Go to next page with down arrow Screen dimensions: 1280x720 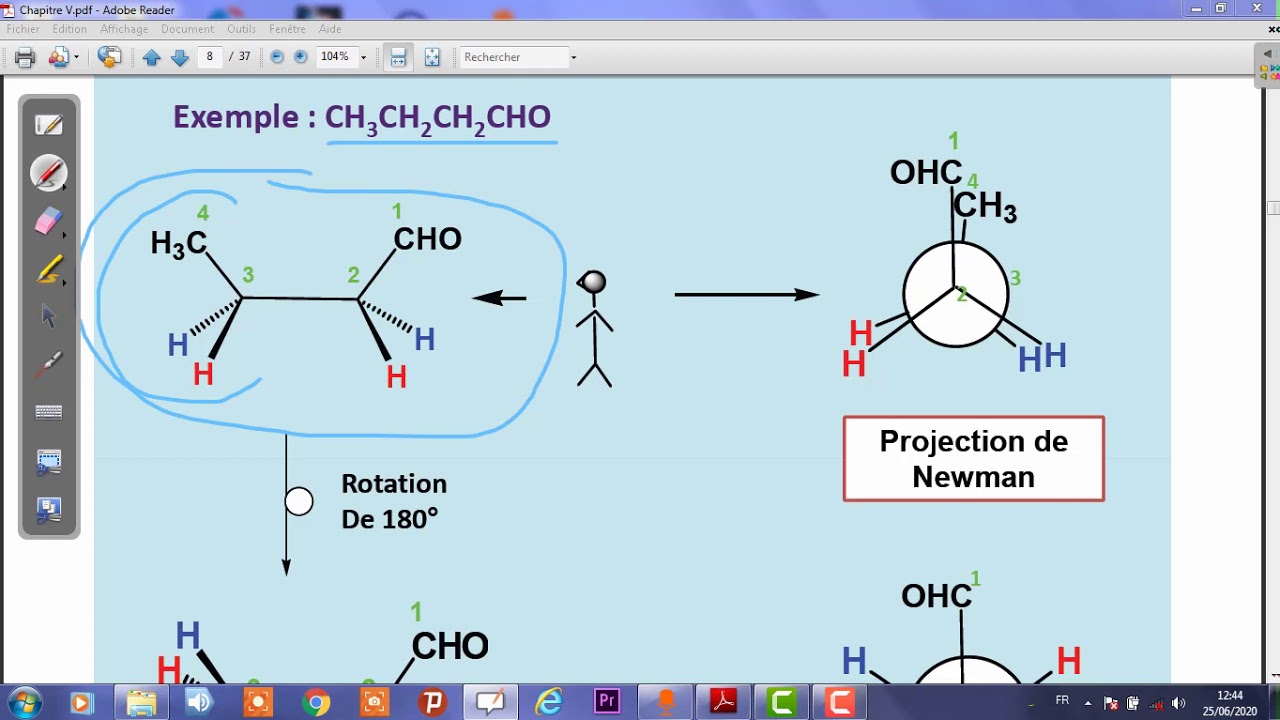tap(180, 57)
